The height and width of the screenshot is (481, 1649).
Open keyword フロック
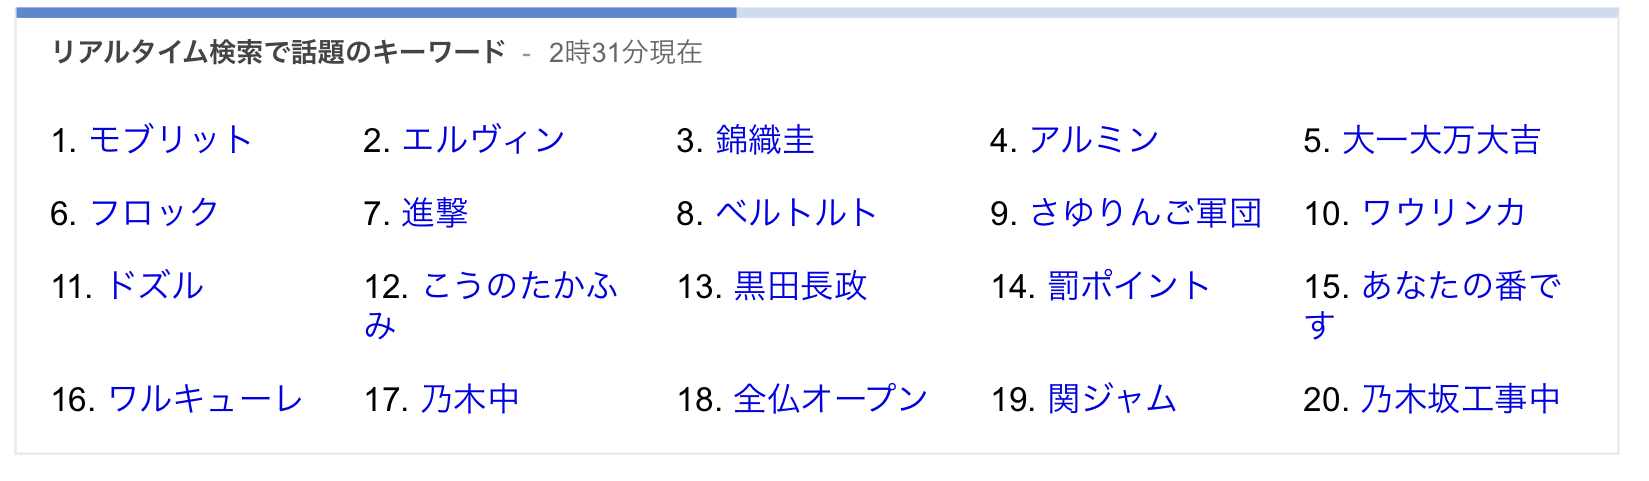pos(154,213)
